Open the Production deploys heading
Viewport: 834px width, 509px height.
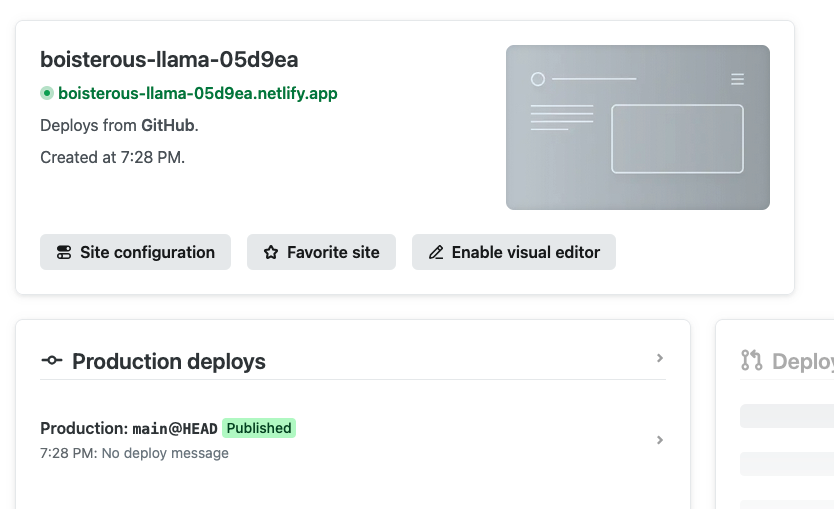coord(169,362)
